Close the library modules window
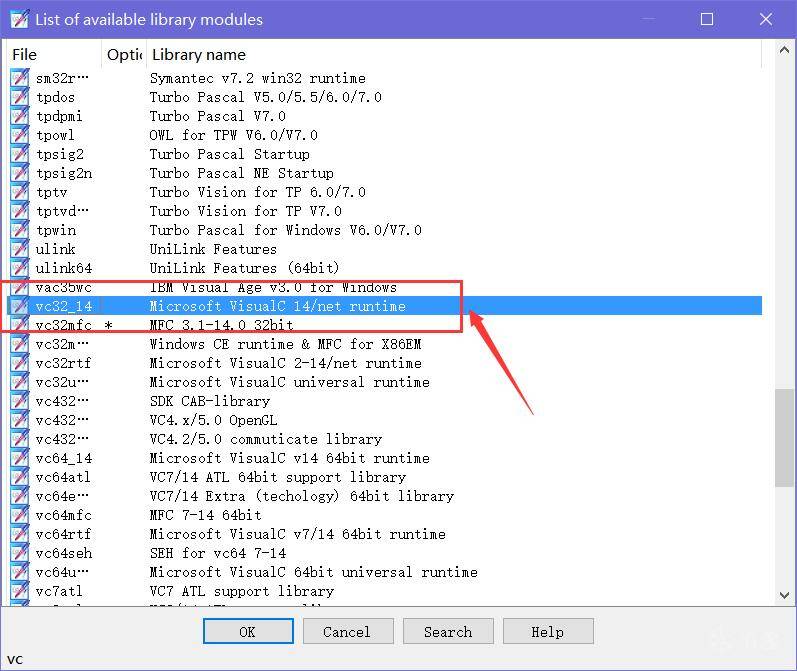Screen dimensions: 797x671 (765, 19)
